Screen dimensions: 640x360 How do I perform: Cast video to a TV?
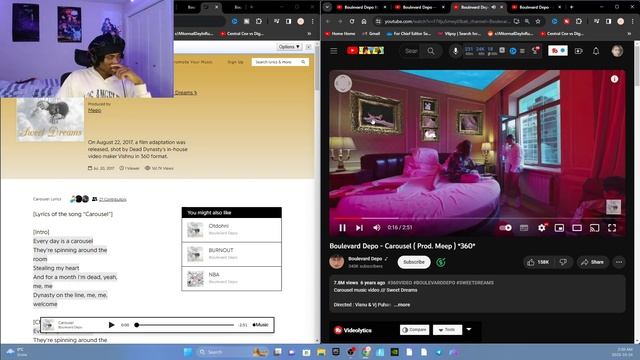594,228
